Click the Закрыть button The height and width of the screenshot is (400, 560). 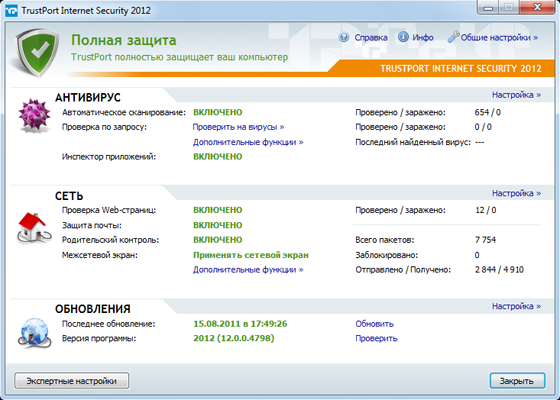[517, 381]
